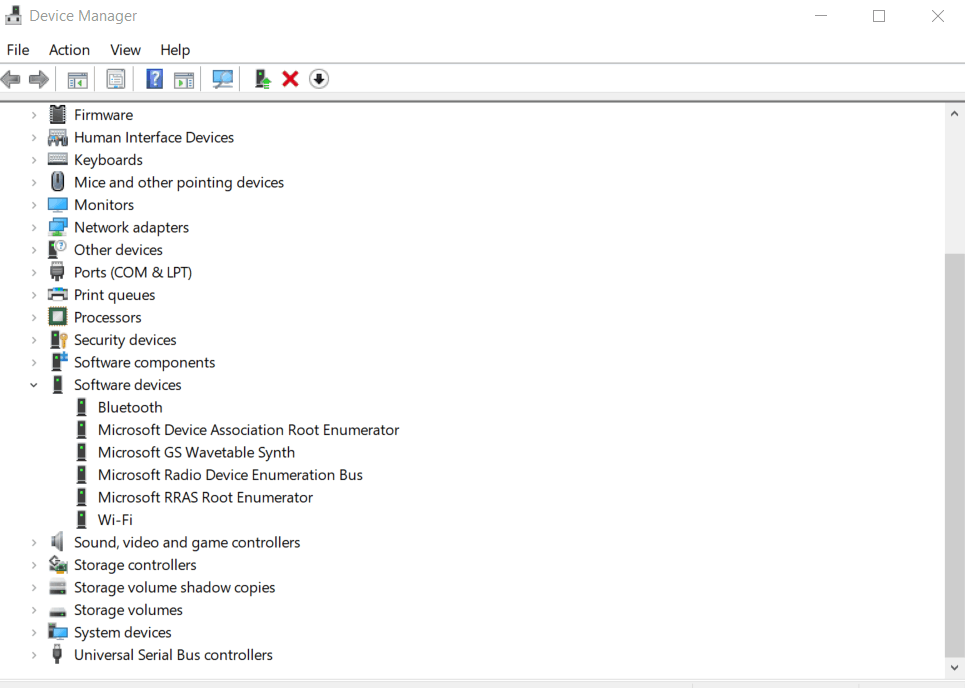Select the Wi-Fi software device
This screenshot has height=688, width=965.
tap(115, 520)
